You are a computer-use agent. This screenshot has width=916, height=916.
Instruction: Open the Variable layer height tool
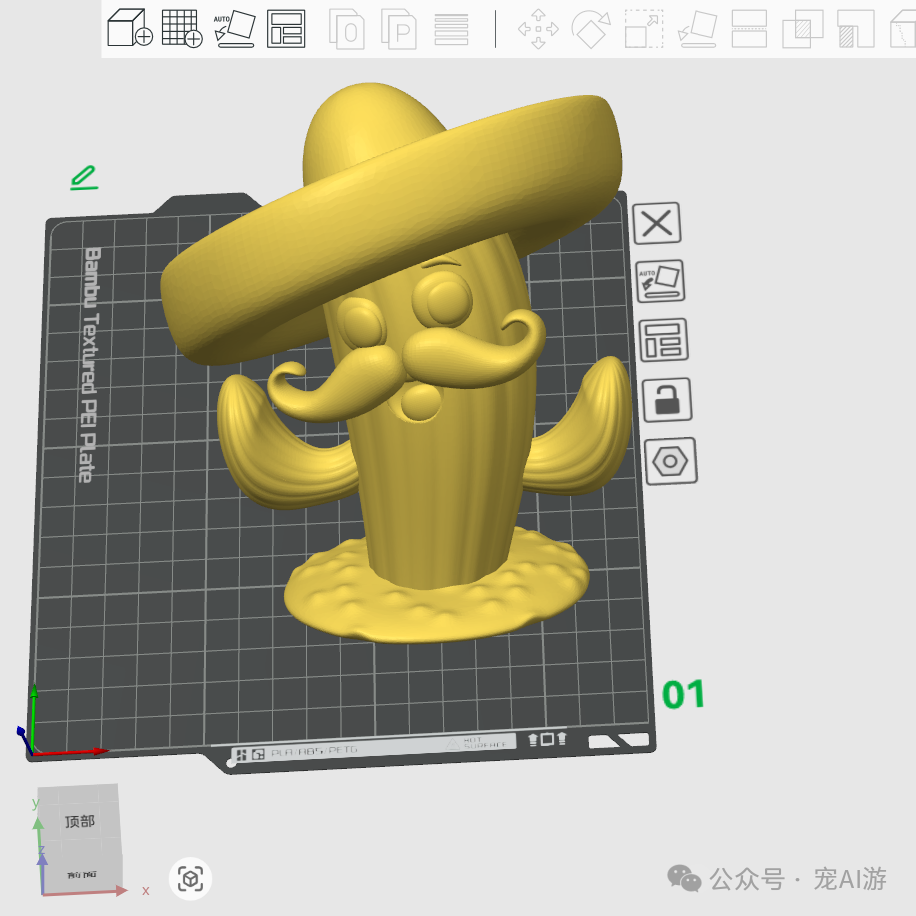coord(451,29)
